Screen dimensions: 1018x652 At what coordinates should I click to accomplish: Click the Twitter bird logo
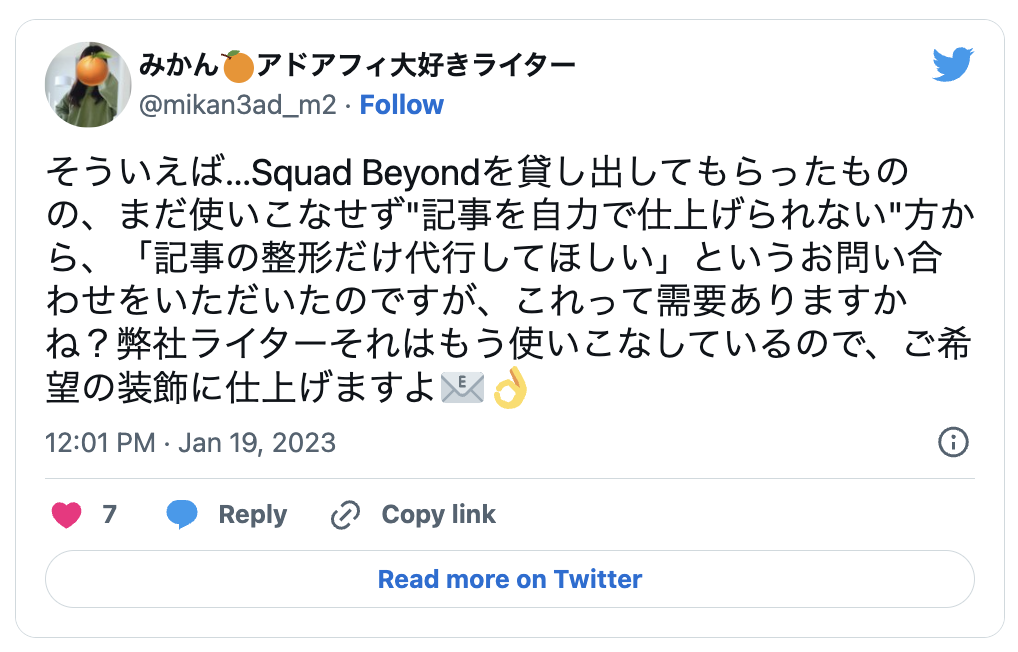[952, 65]
